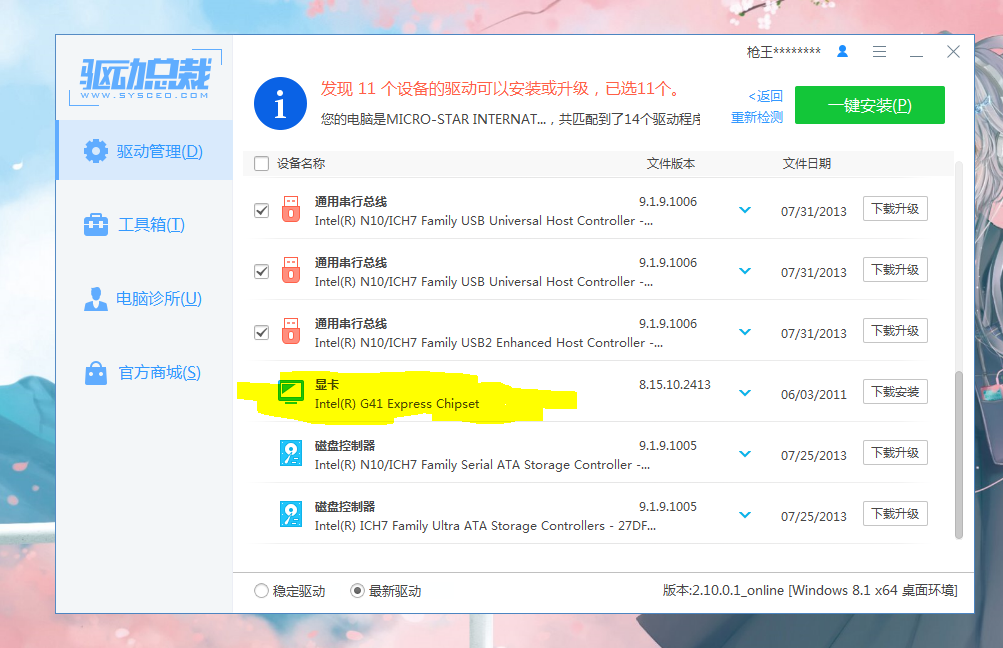Open the 官方商城(S) section
This screenshot has height=648, width=1003.
point(145,373)
